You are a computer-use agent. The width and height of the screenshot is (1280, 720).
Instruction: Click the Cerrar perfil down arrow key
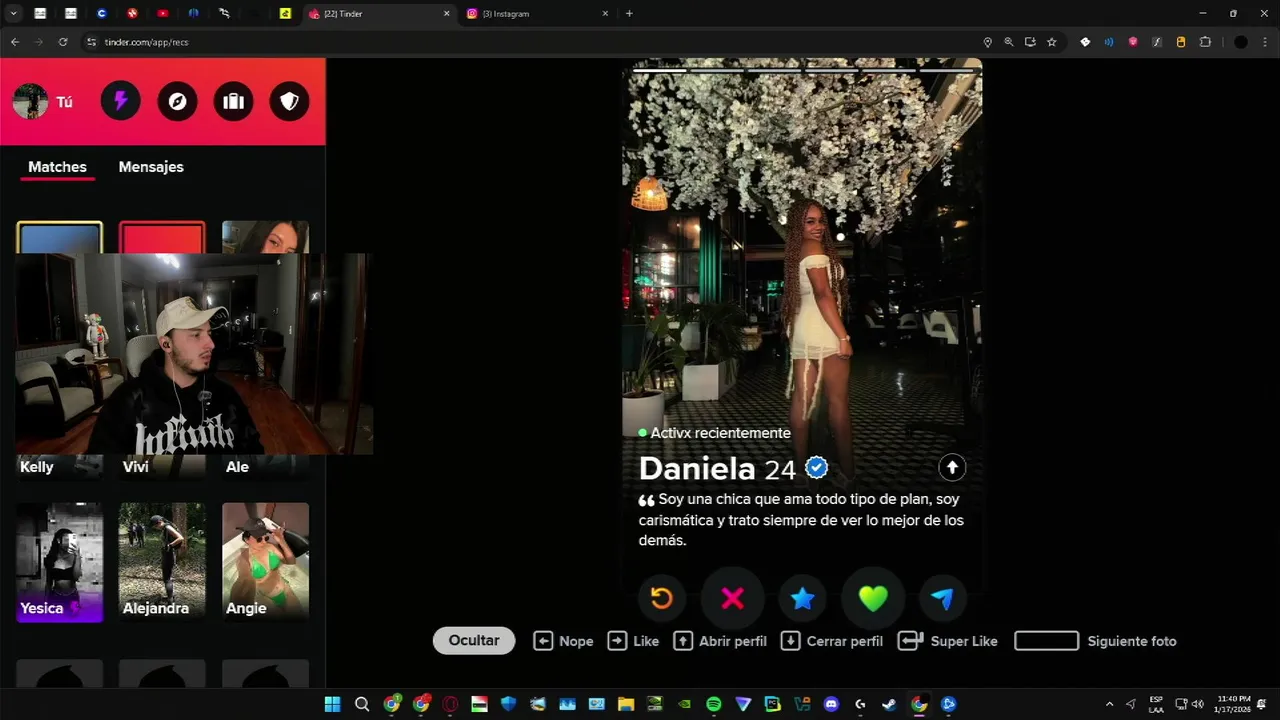(790, 641)
